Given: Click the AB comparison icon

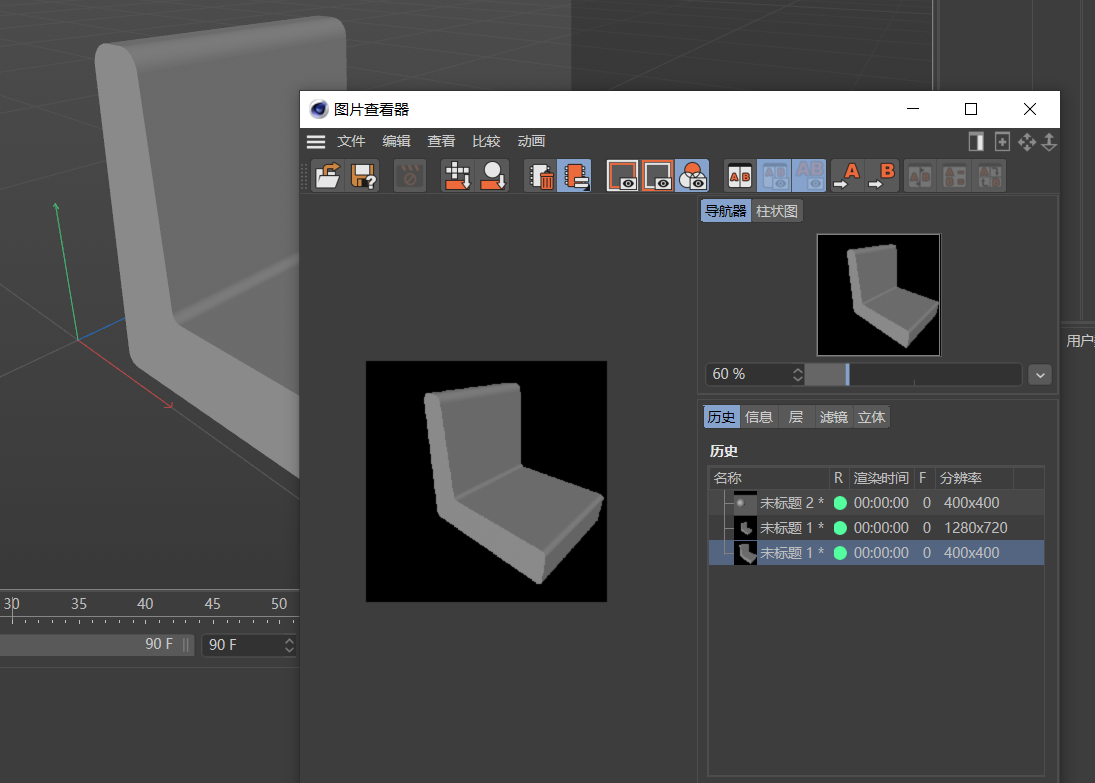Looking at the screenshot, I should pyautogui.click(x=739, y=176).
